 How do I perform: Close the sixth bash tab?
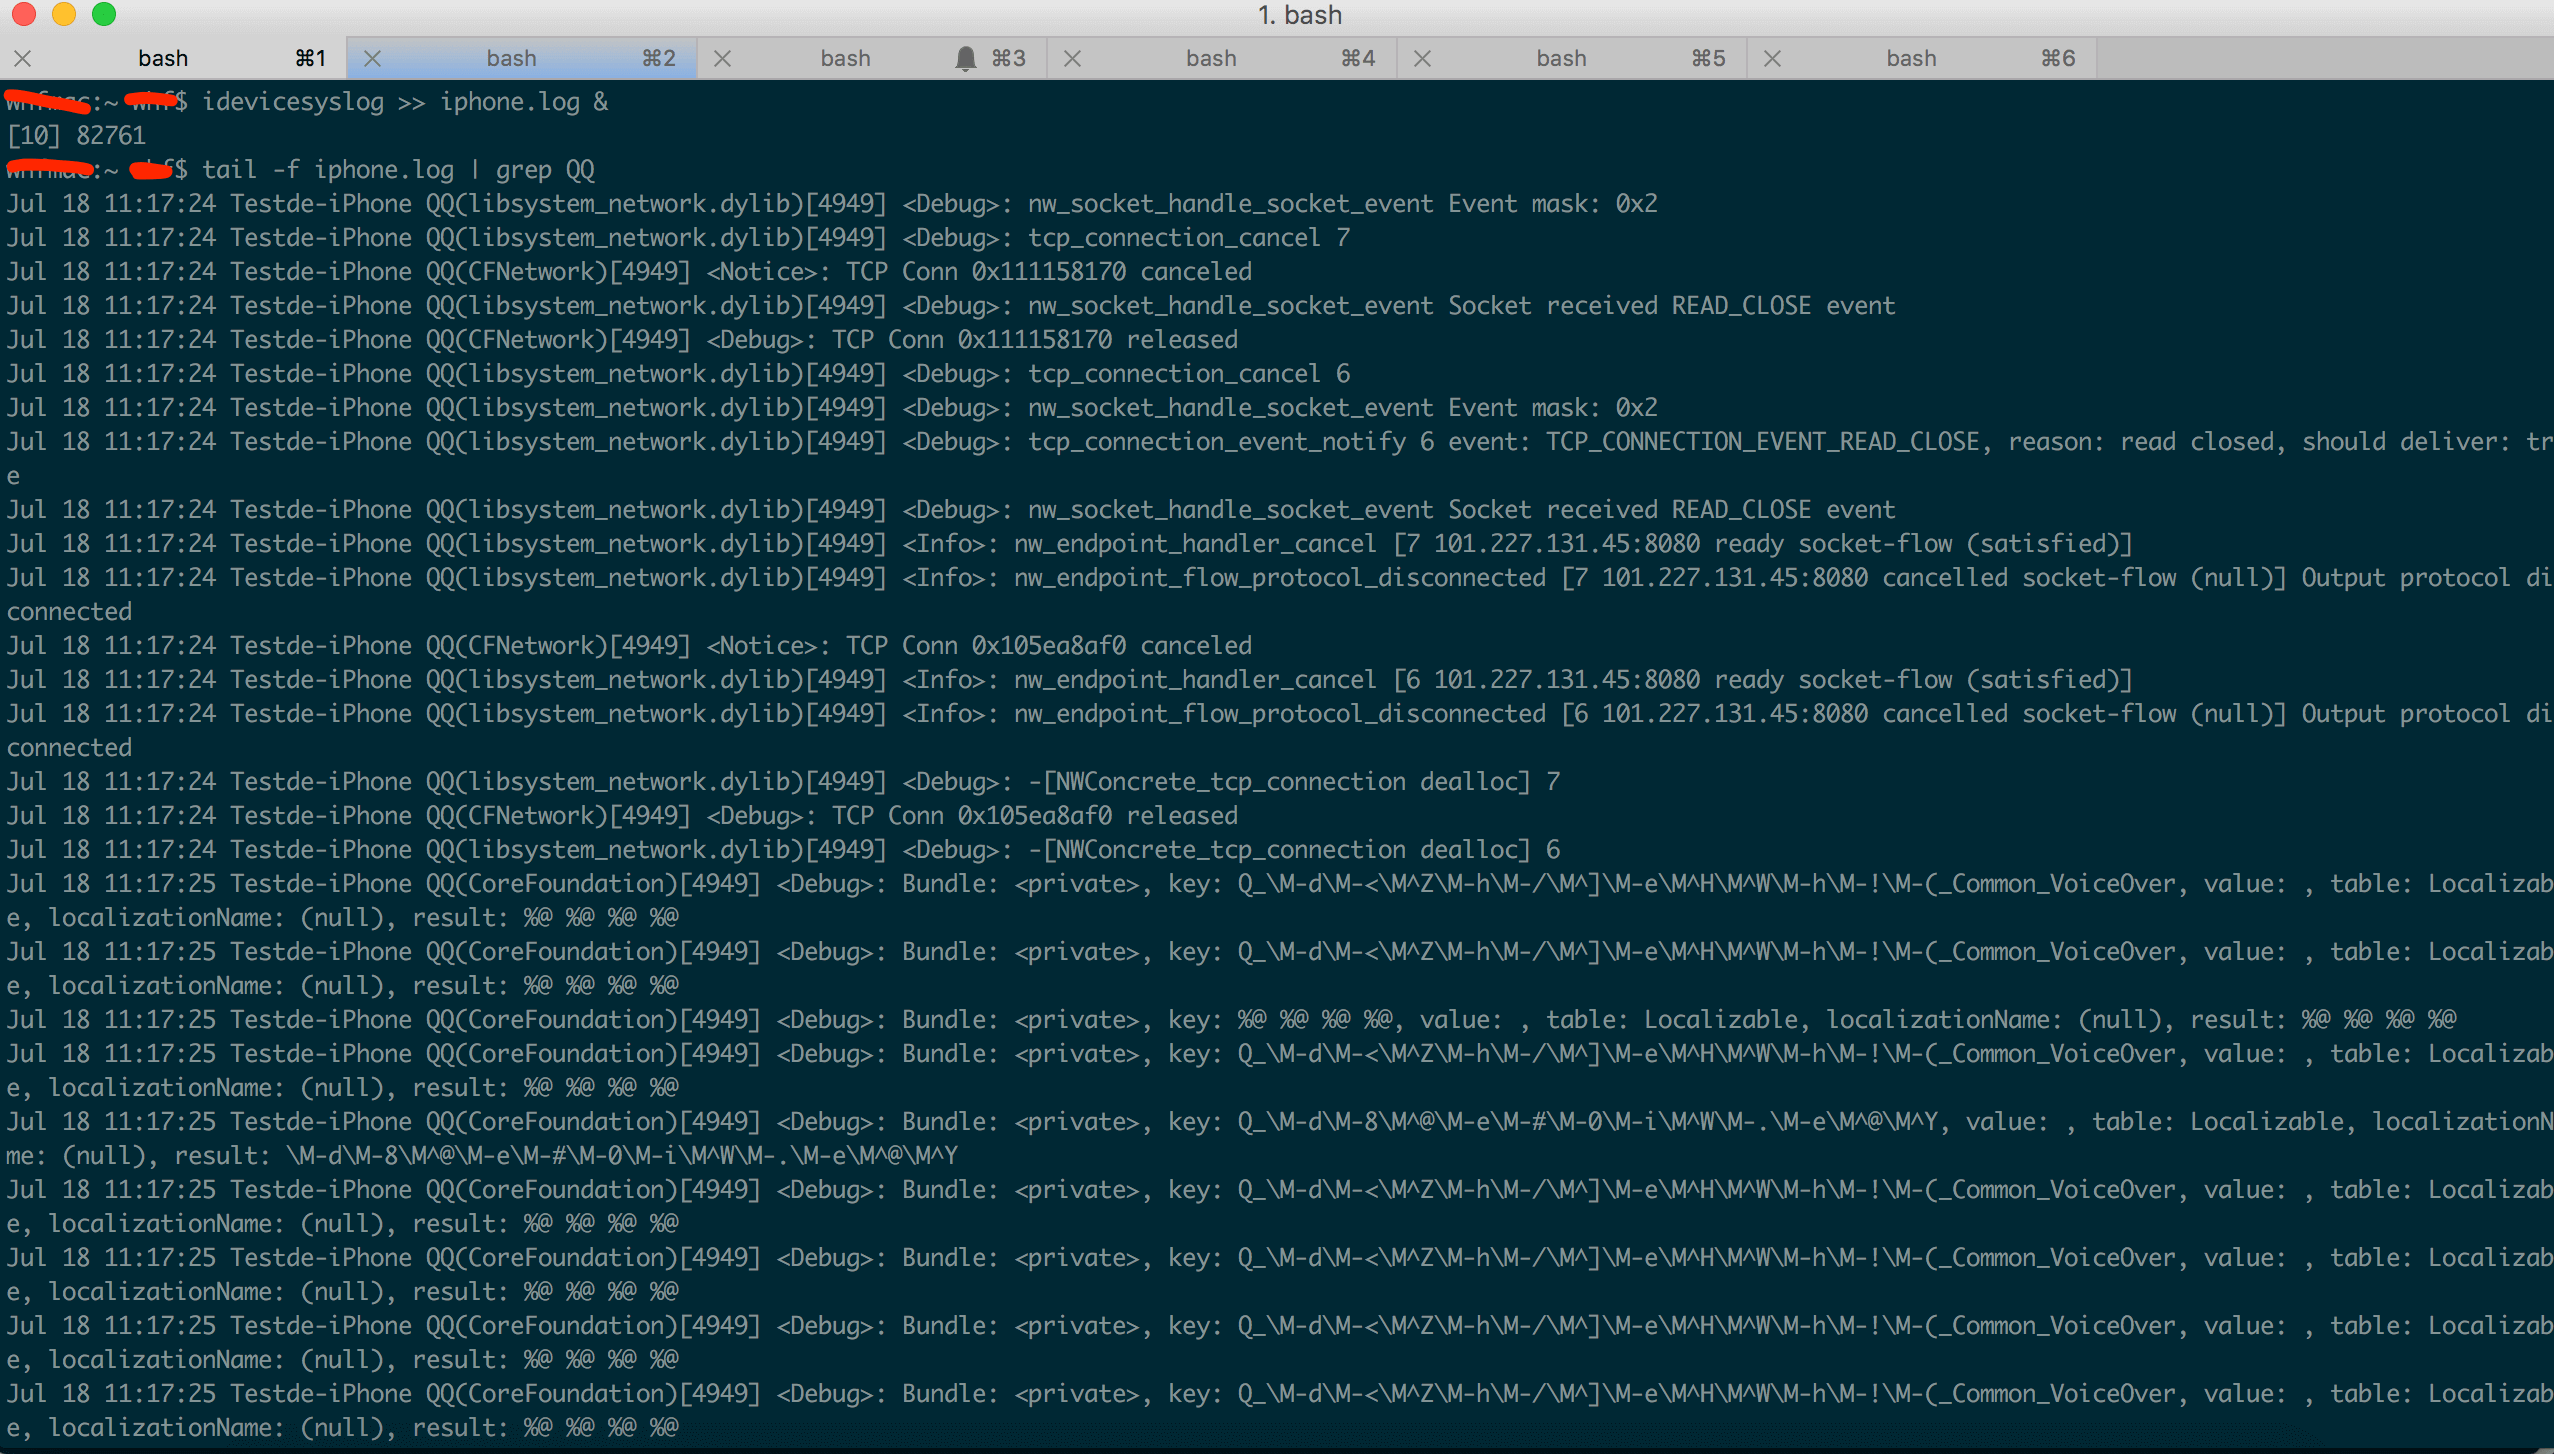click(1772, 59)
